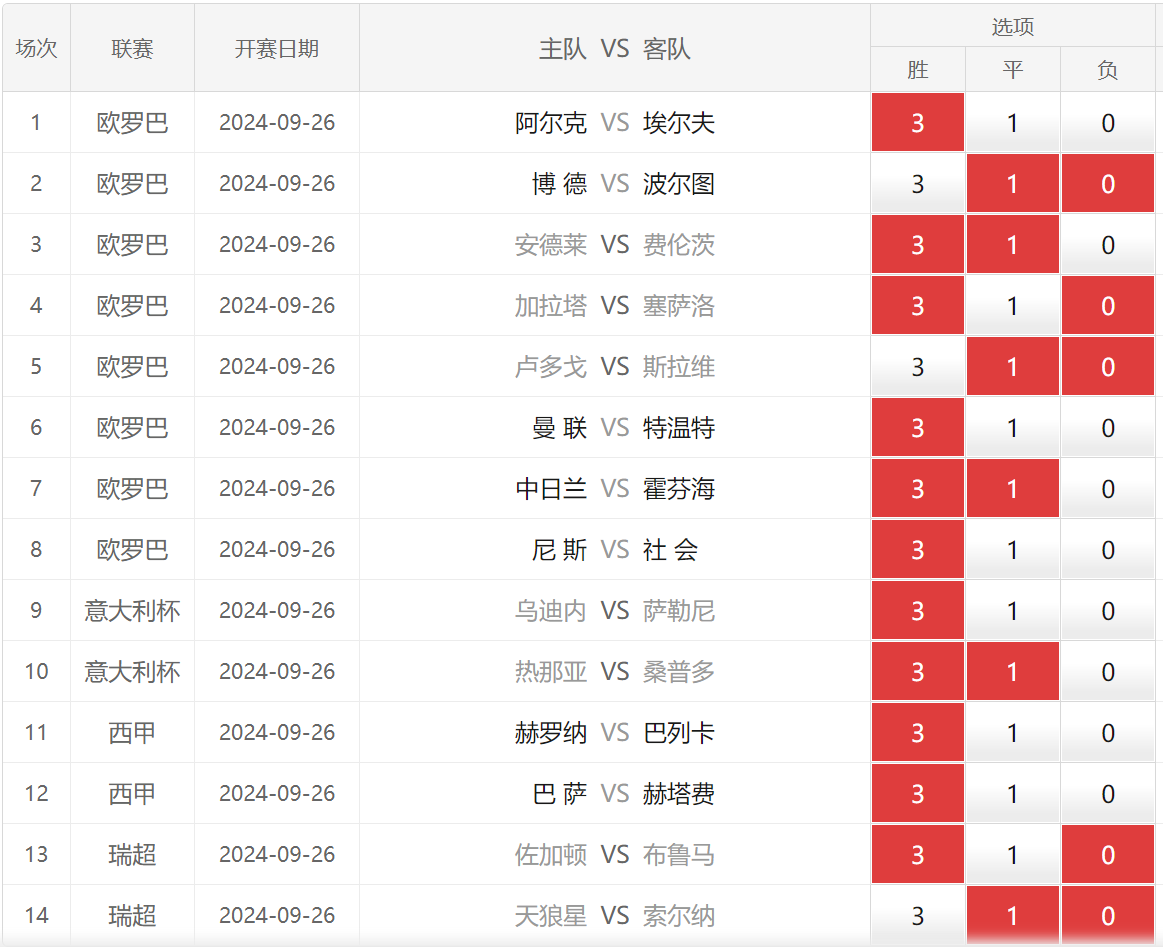The image size is (1163, 951).
Task: Select draw option 1 for 阿尔克 VS 埃尔夫
Action: pos(1012,122)
